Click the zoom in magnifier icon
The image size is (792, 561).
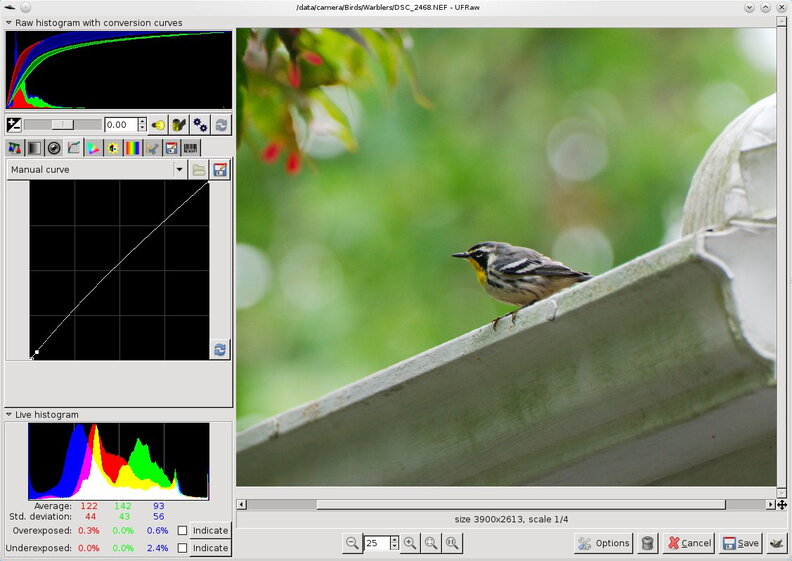click(410, 543)
